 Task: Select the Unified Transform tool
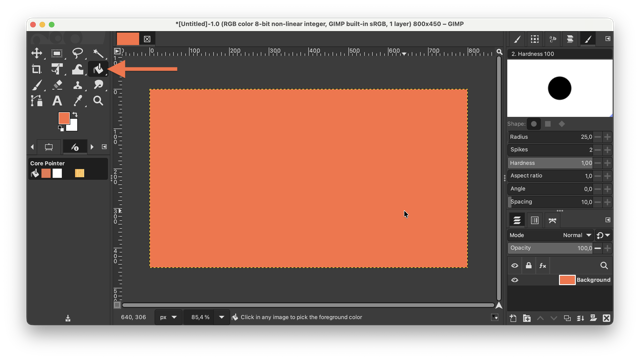(x=57, y=69)
